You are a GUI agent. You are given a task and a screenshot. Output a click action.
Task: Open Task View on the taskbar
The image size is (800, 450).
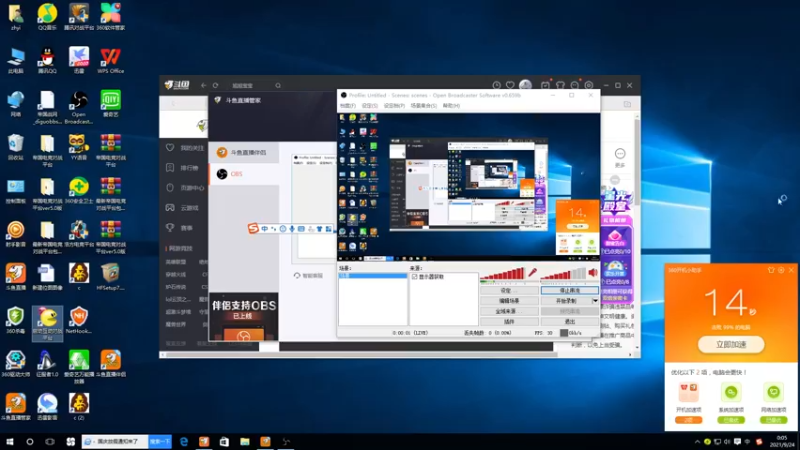(49, 442)
